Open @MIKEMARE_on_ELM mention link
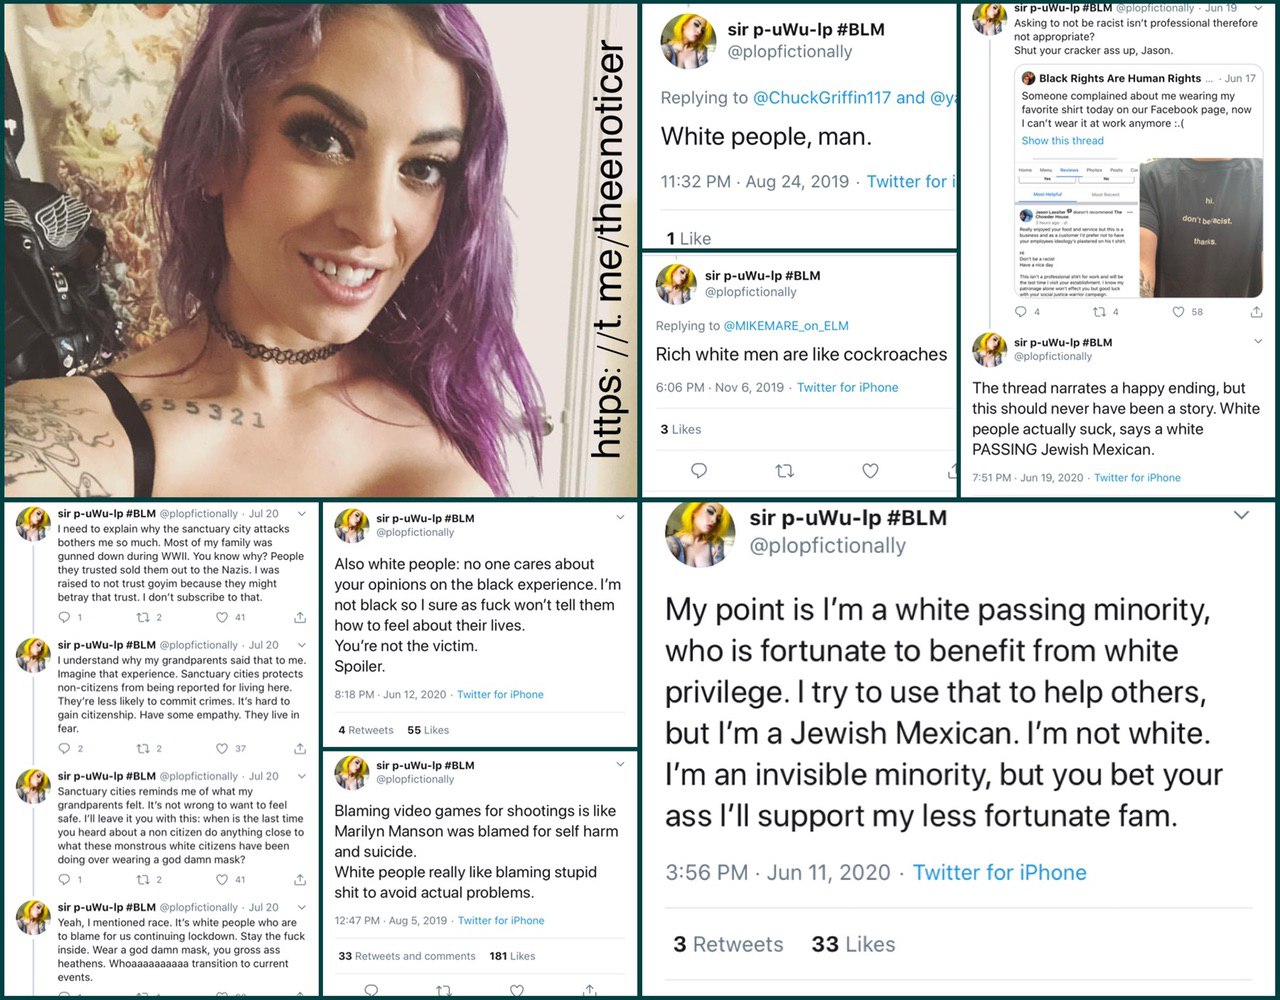Screen dimensions: 1280x1000 point(786,326)
